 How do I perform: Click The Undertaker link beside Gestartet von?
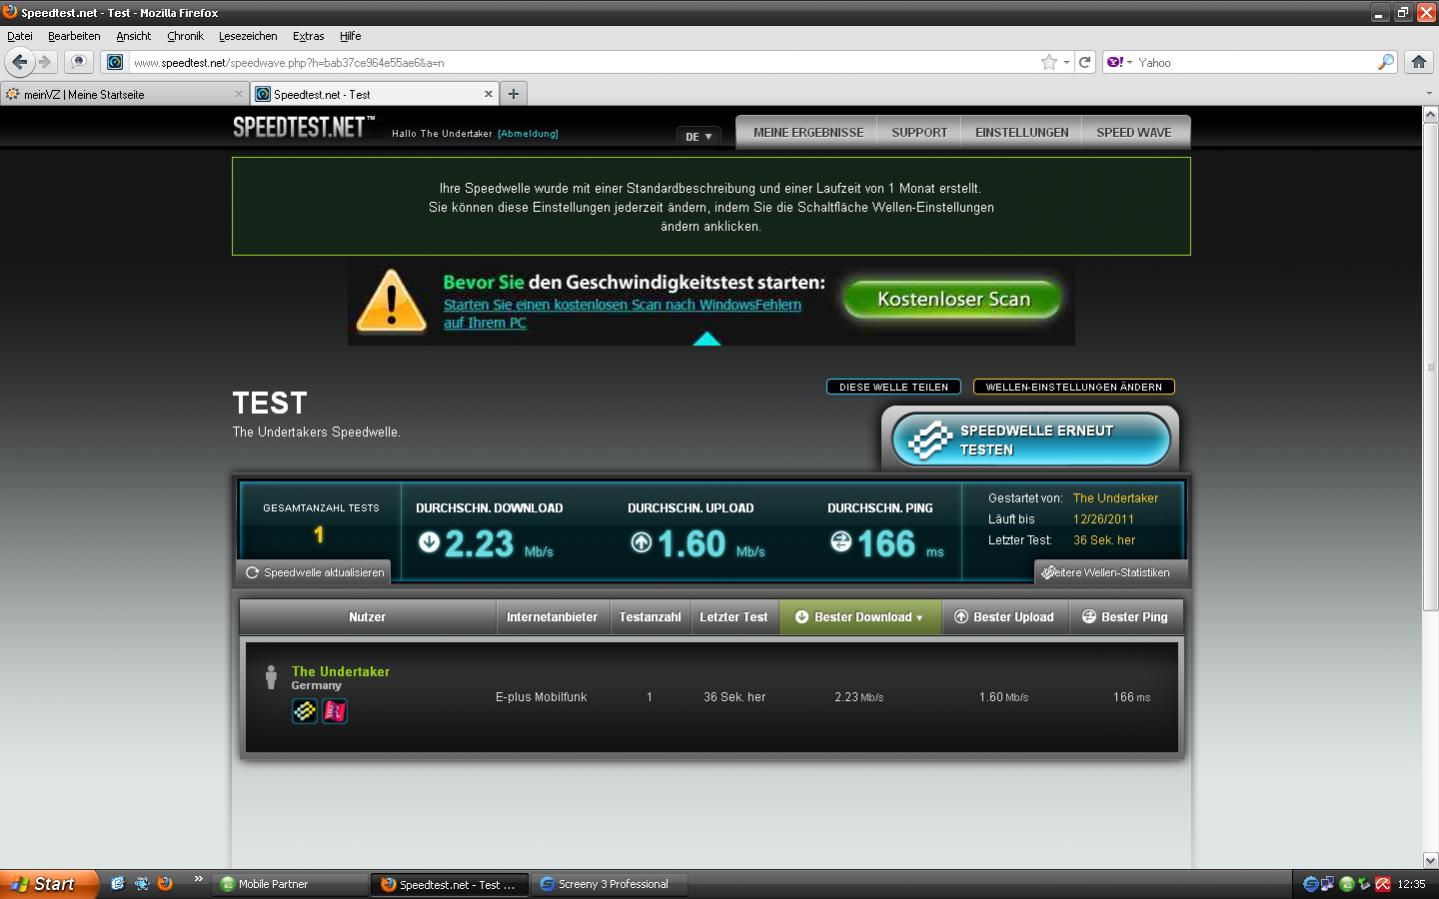coord(1115,498)
